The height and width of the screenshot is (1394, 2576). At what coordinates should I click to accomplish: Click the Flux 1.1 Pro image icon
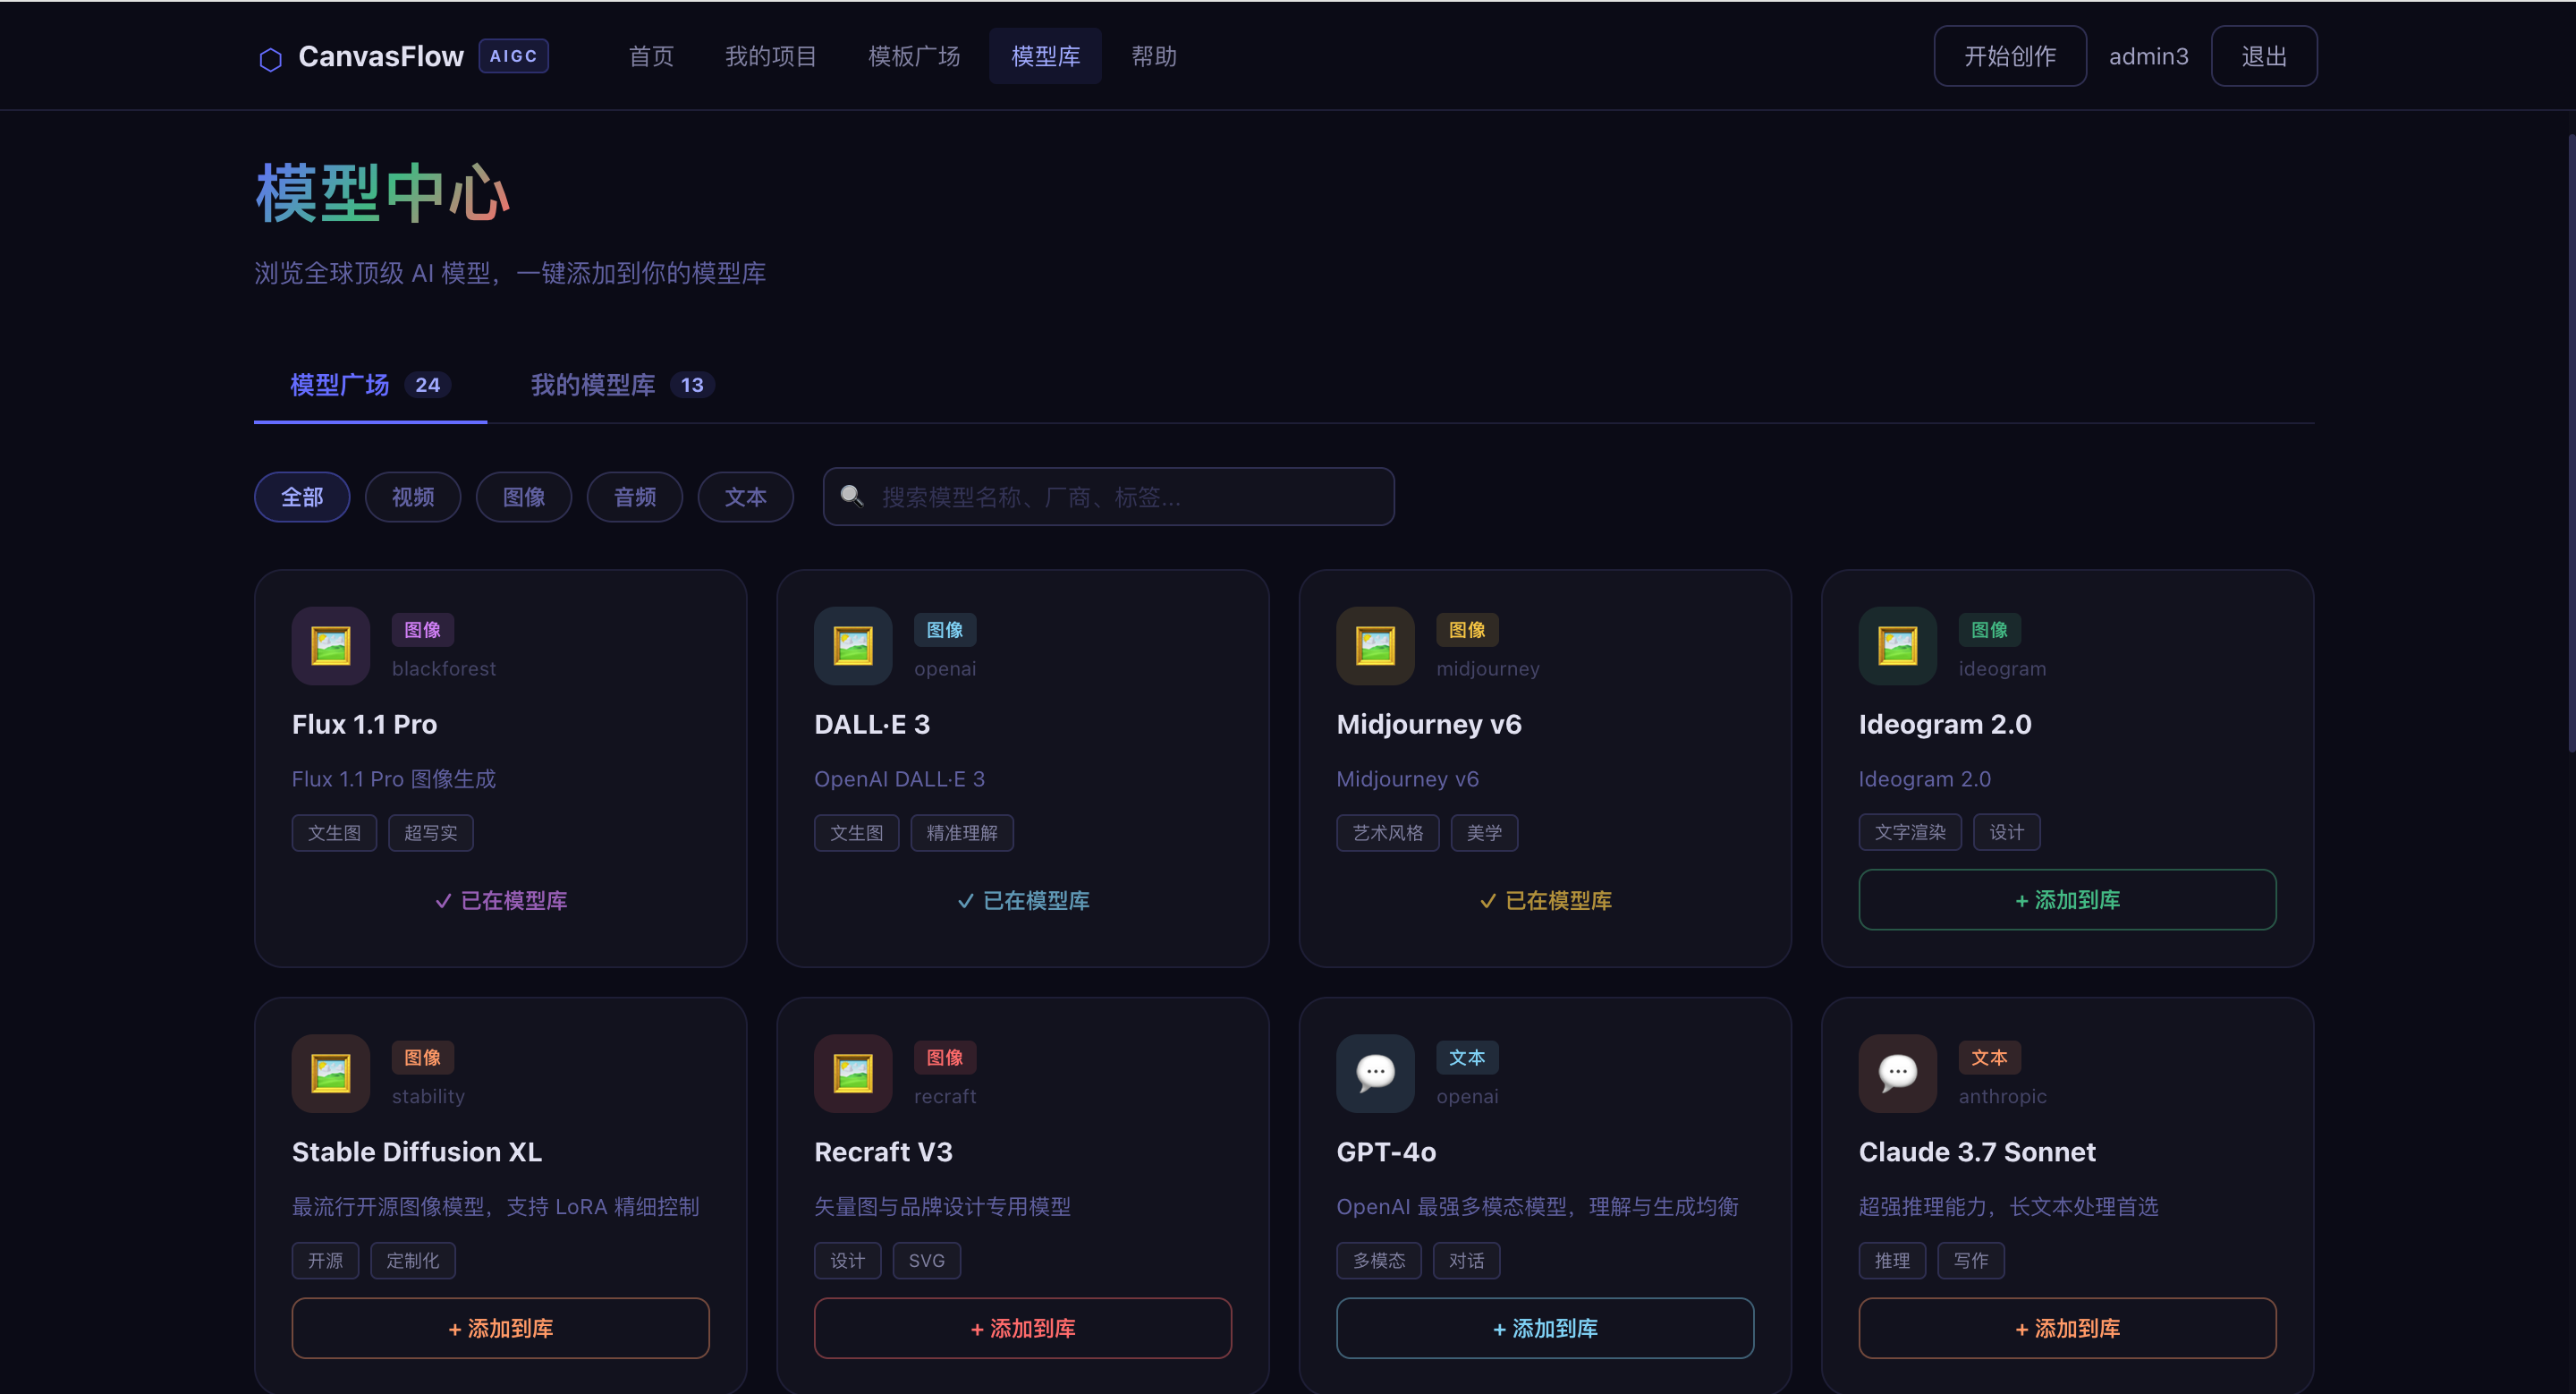point(330,646)
